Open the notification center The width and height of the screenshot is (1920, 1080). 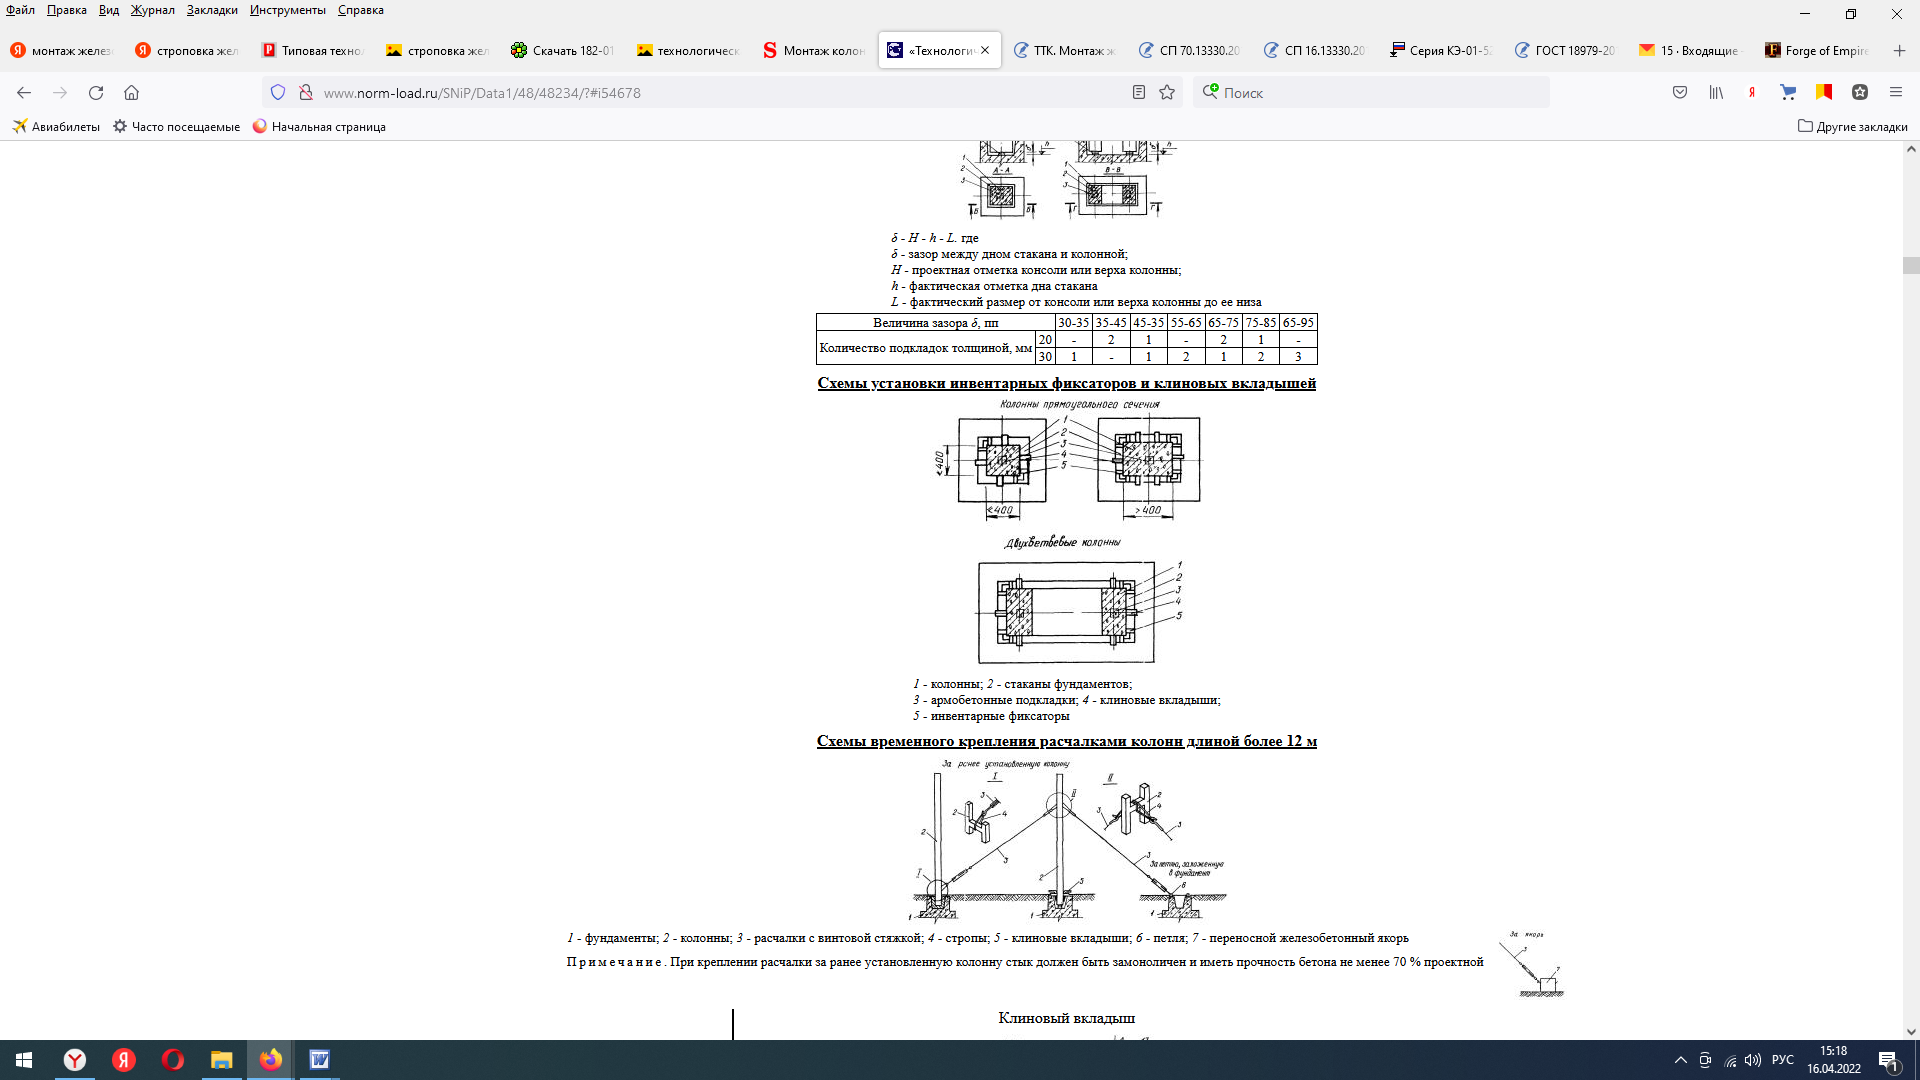tap(1889, 1060)
